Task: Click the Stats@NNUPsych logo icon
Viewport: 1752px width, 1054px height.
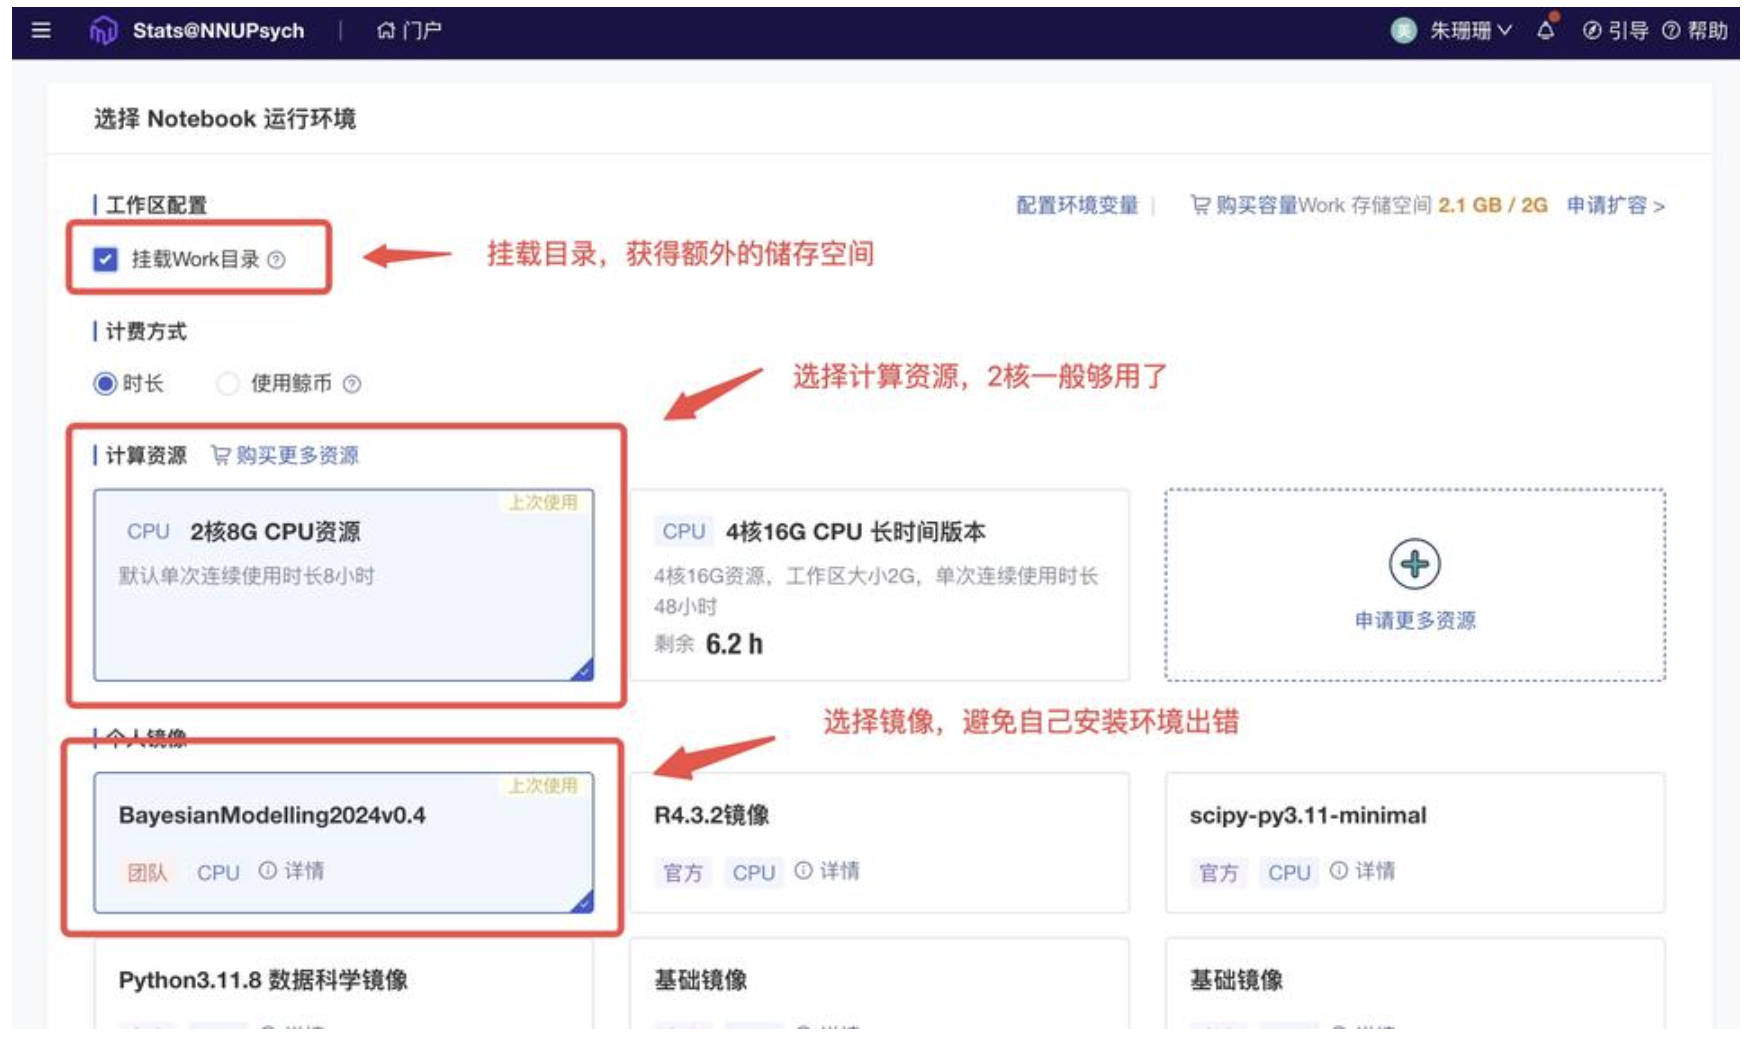Action: coord(103,31)
